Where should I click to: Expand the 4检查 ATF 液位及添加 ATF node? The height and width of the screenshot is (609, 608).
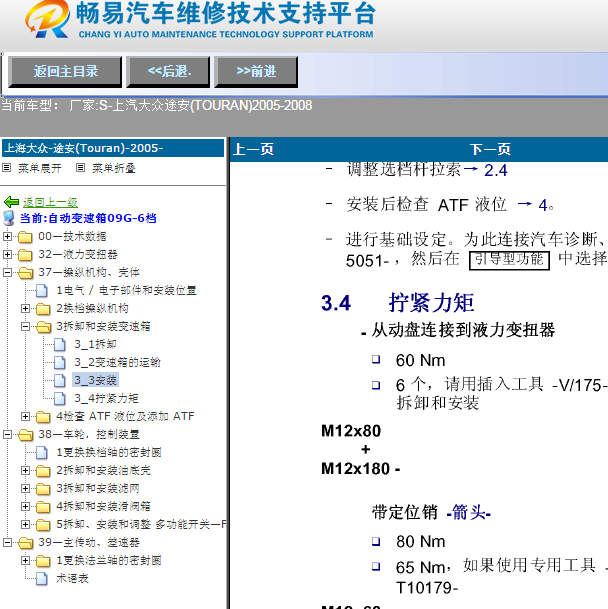[25, 416]
